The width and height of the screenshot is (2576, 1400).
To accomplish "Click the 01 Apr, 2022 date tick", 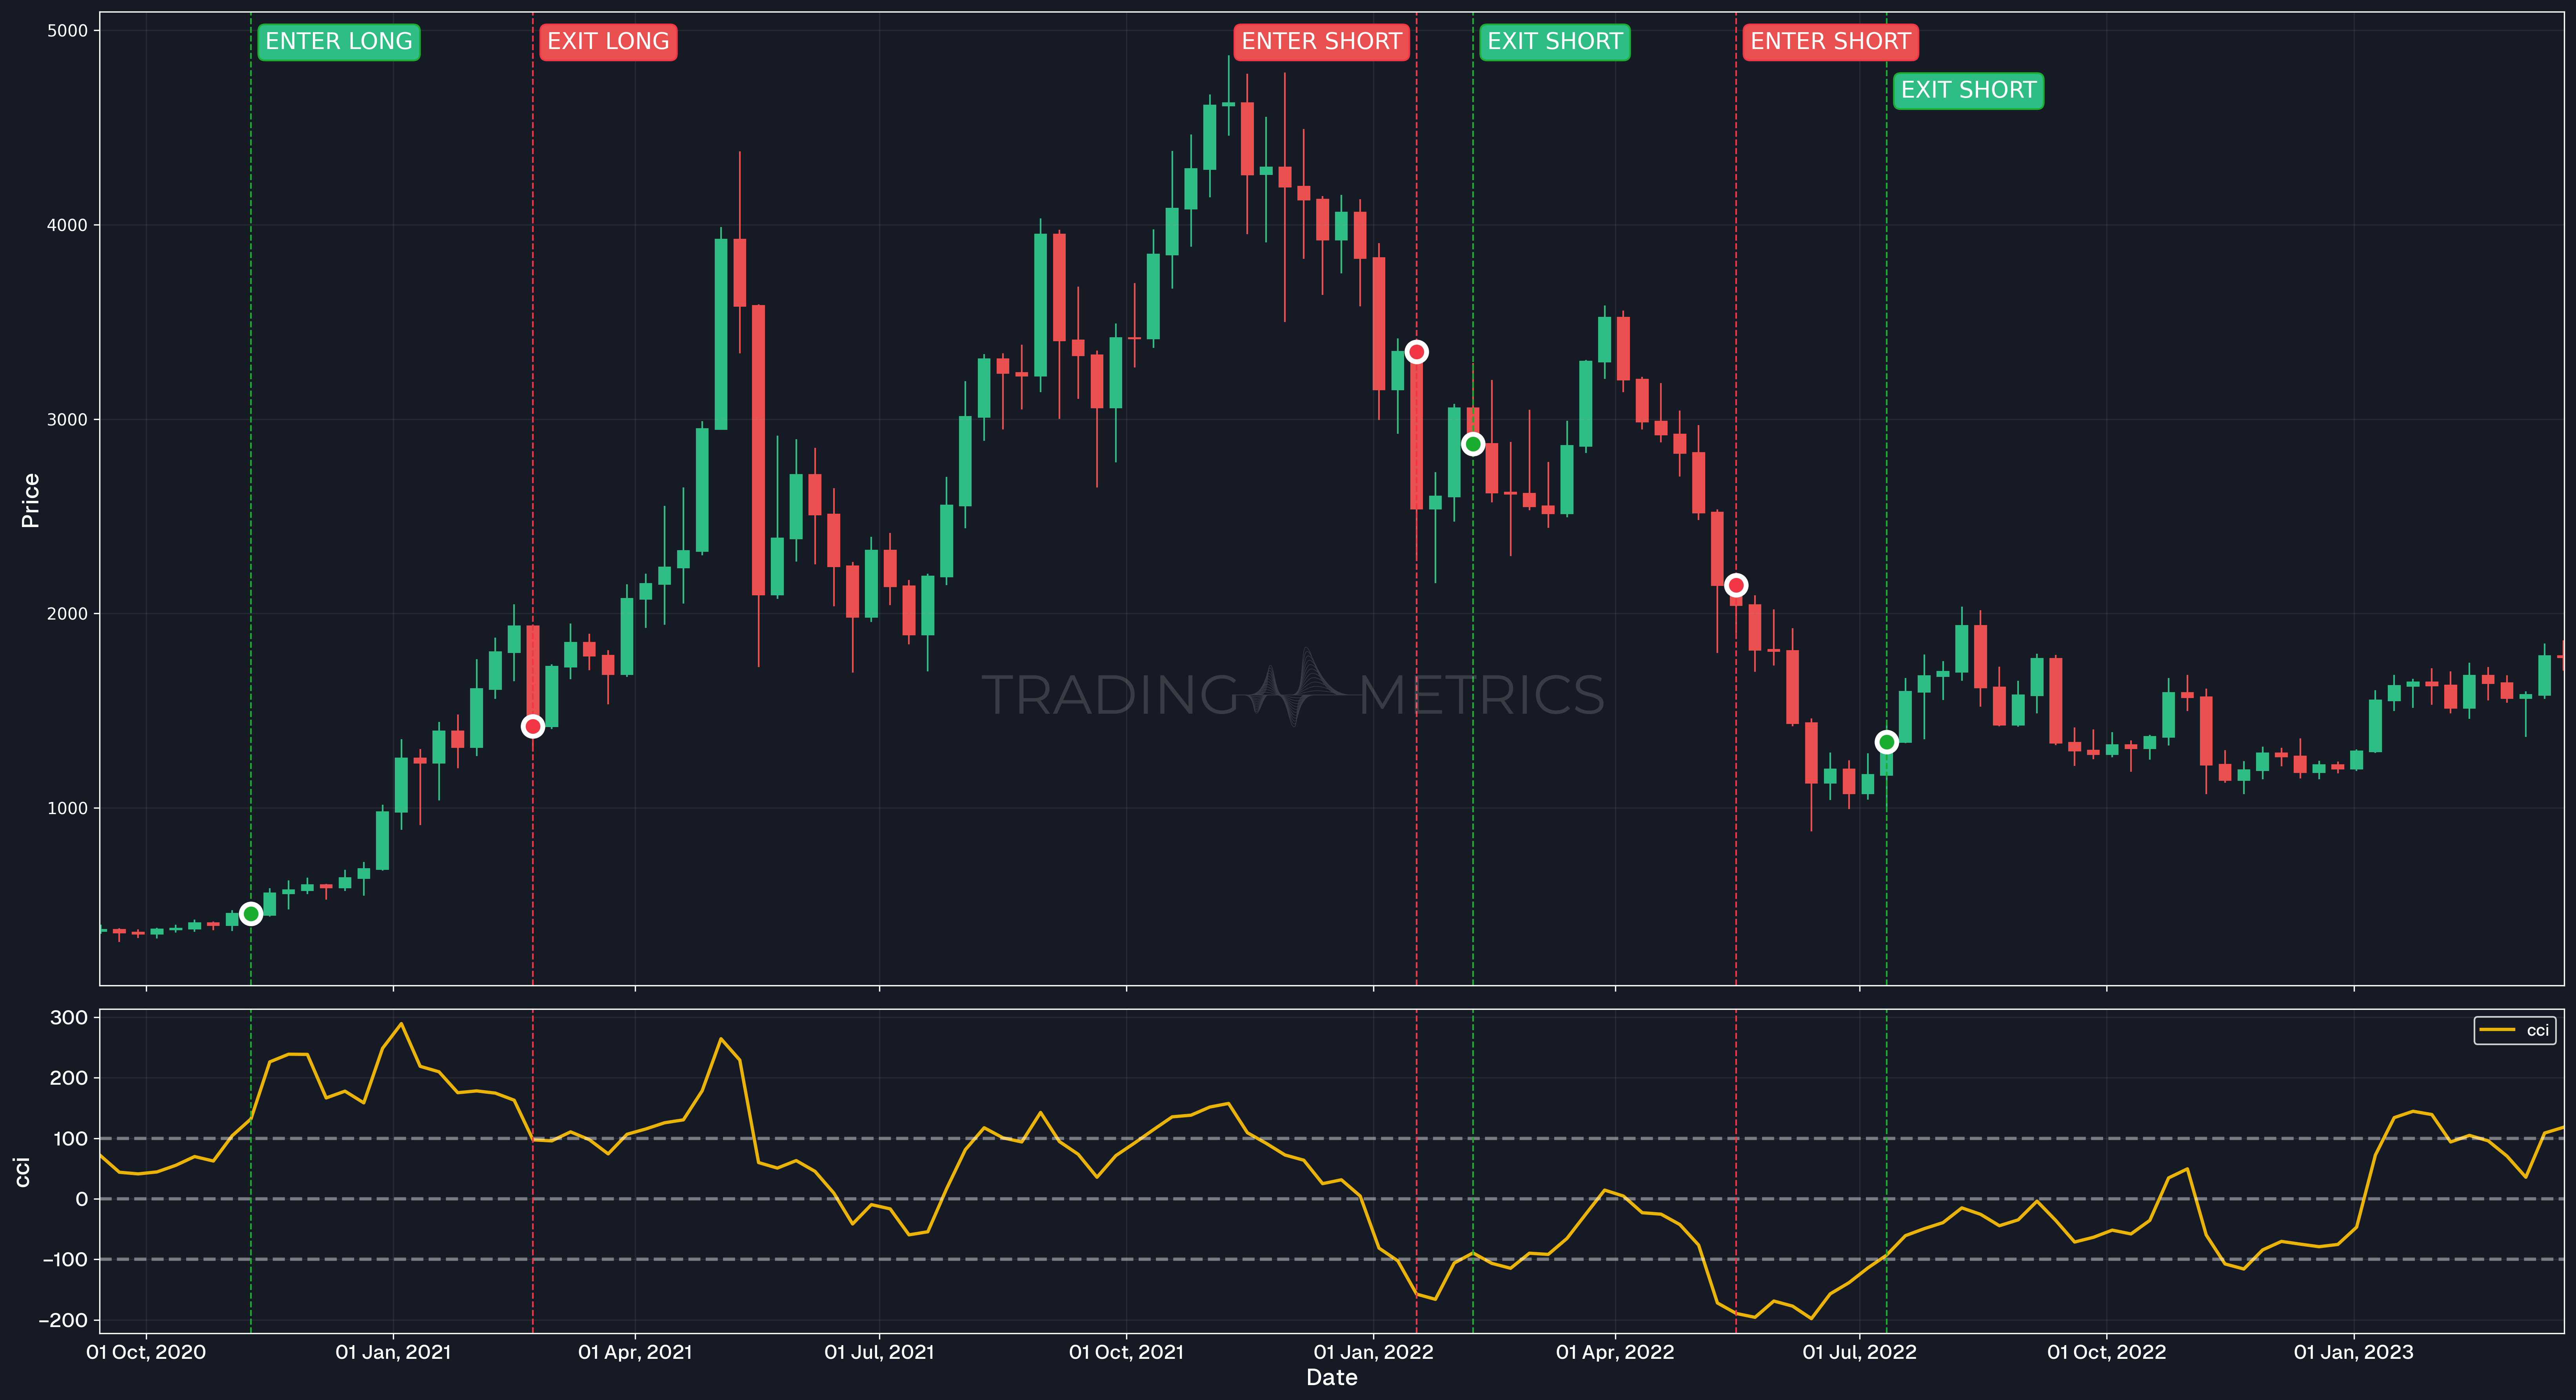I will point(1615,1352).
